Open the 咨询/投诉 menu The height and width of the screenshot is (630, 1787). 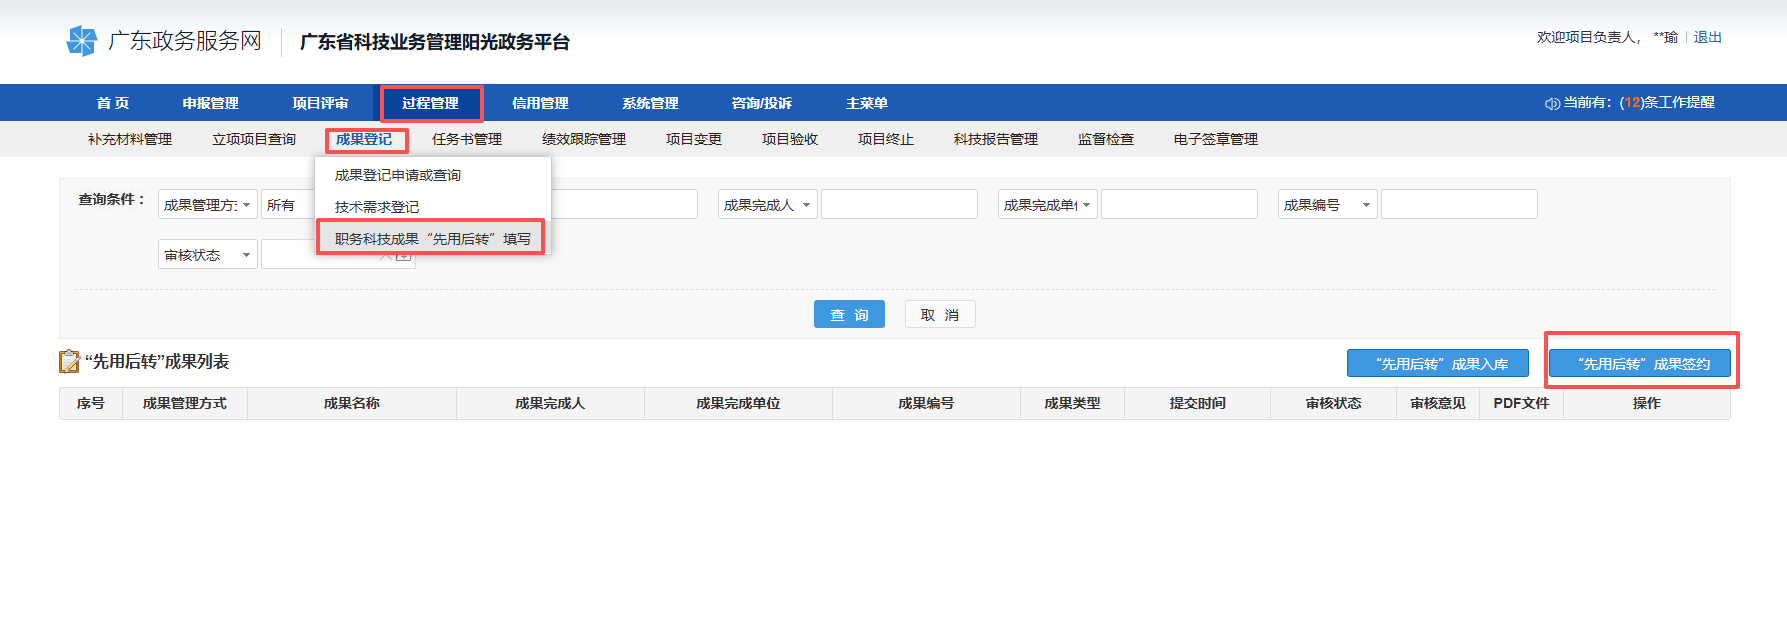[761, 103]
